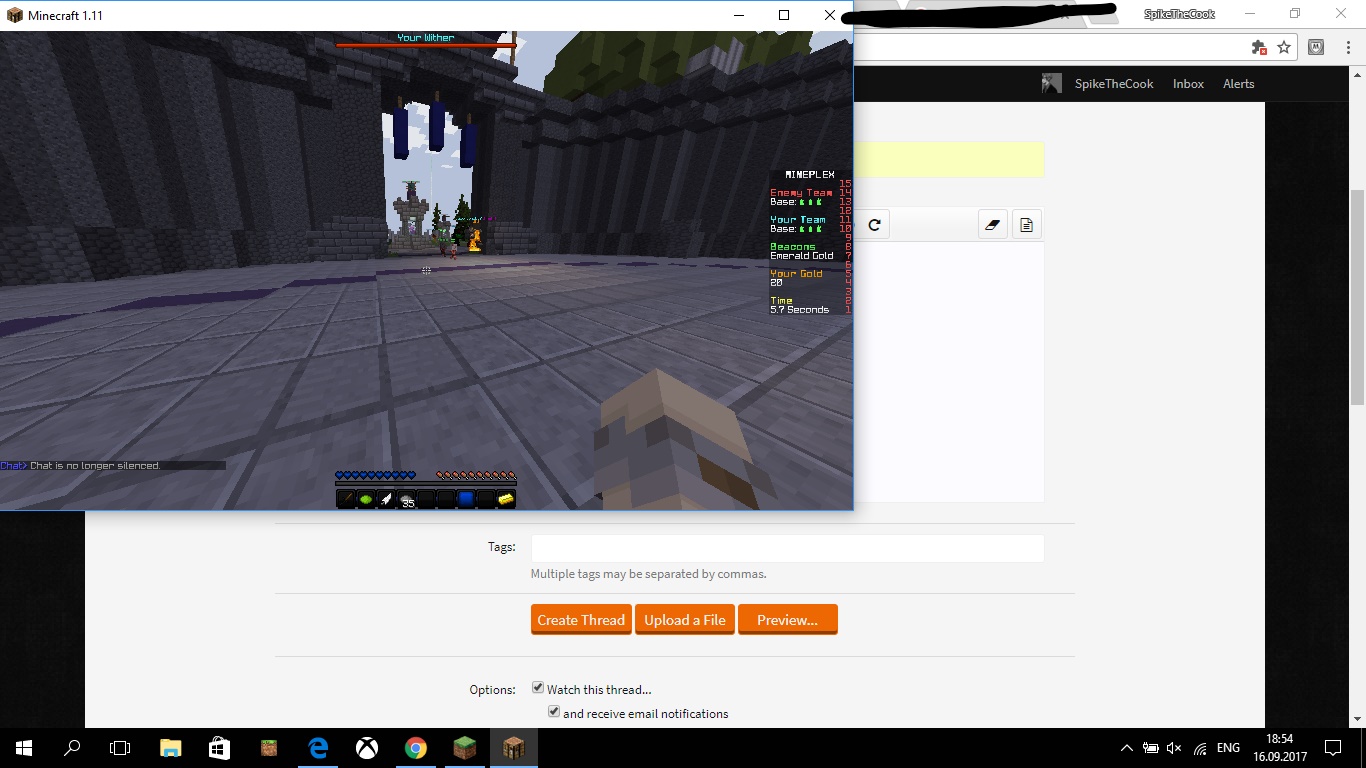Open Chrome's three-dot menu
This screenshot has width=1366, height=768.
tap(1348, 47)
